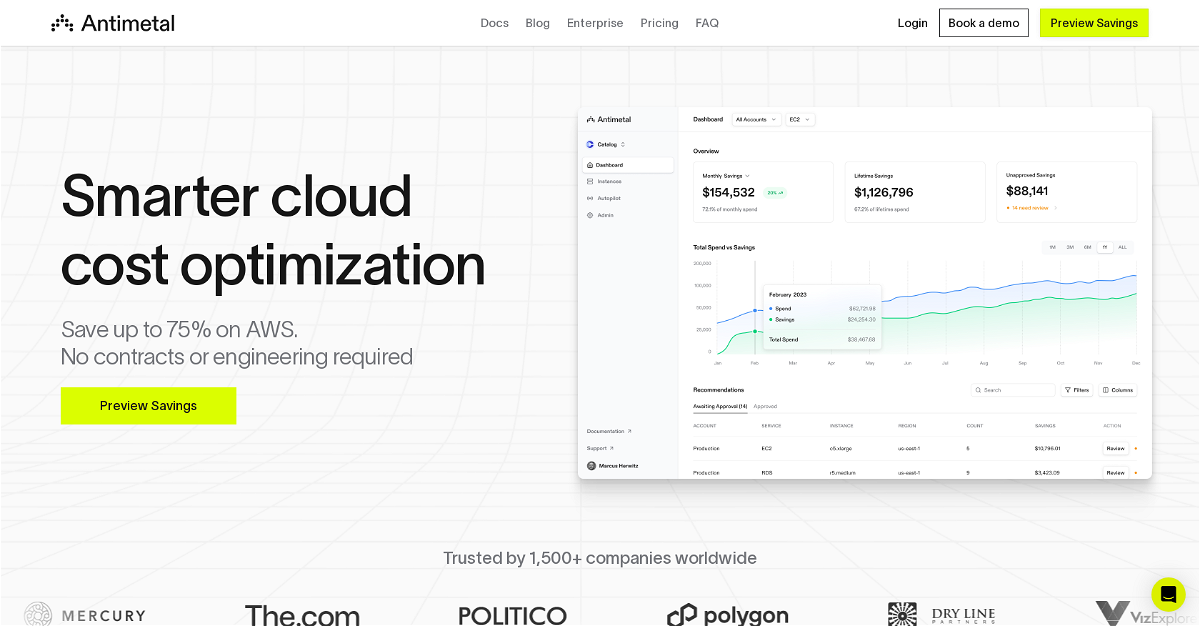Select the ALL chart range
1200x626 pixels.
[1122, 247]
